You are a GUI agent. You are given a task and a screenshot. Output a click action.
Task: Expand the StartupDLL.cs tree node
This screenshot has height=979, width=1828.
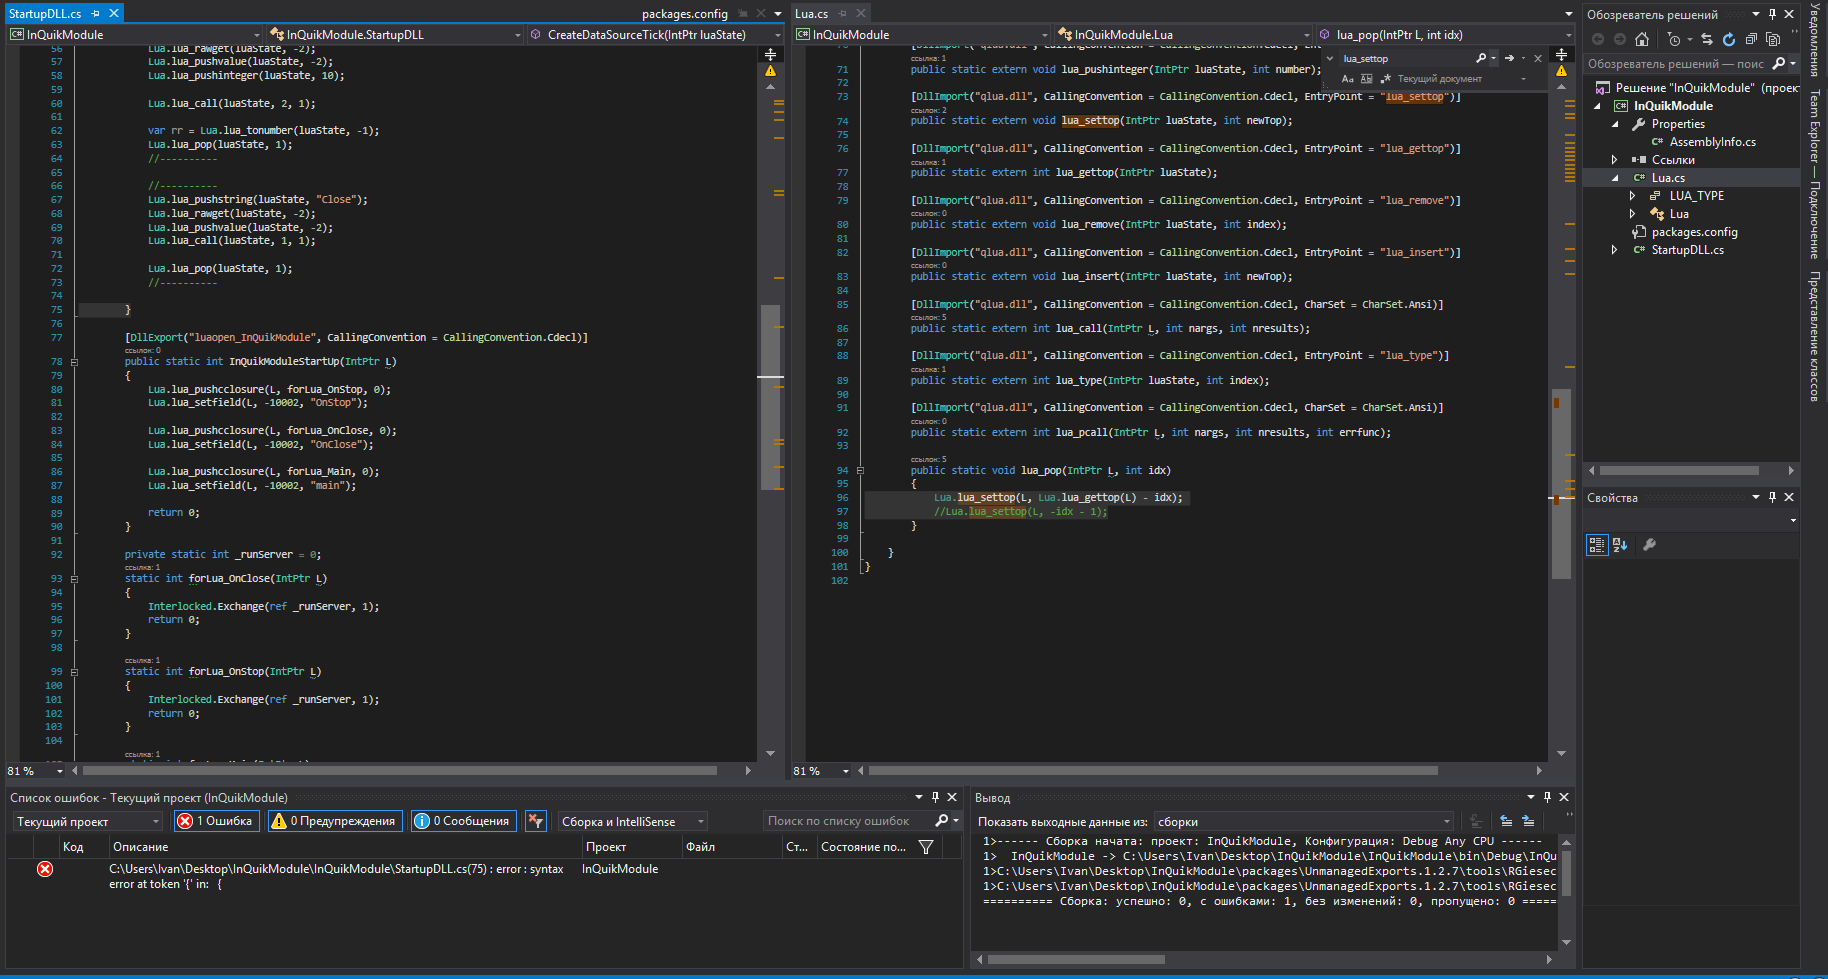click(x=1614, y=250)
